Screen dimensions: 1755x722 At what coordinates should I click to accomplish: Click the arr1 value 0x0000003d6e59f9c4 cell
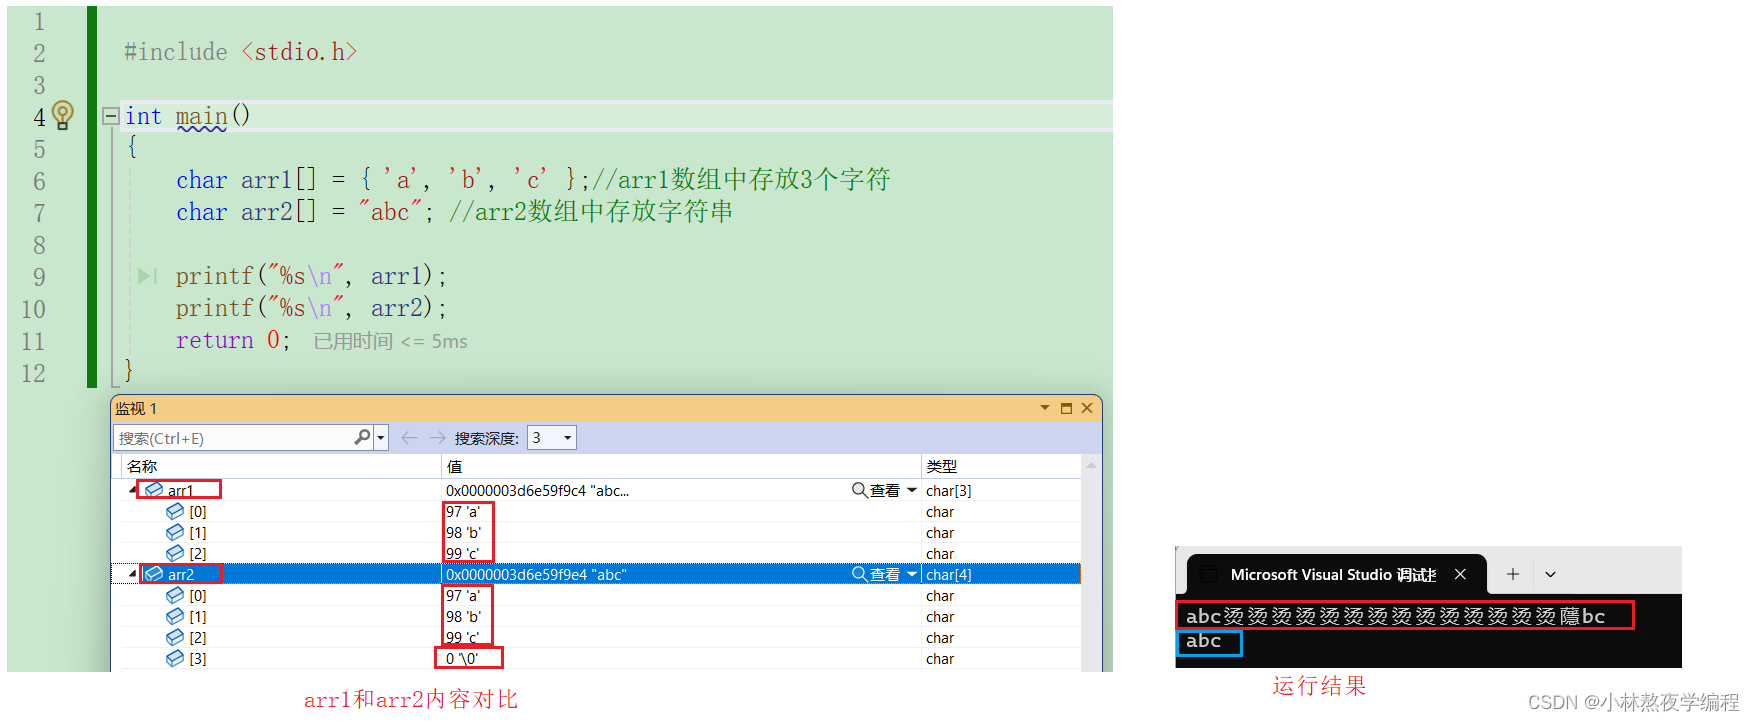click(x=538, y=491)
